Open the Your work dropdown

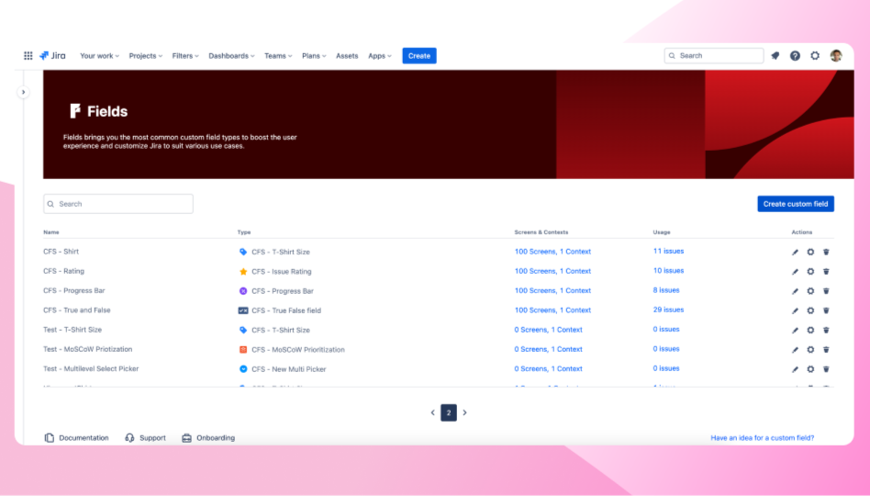click(99, 55)
